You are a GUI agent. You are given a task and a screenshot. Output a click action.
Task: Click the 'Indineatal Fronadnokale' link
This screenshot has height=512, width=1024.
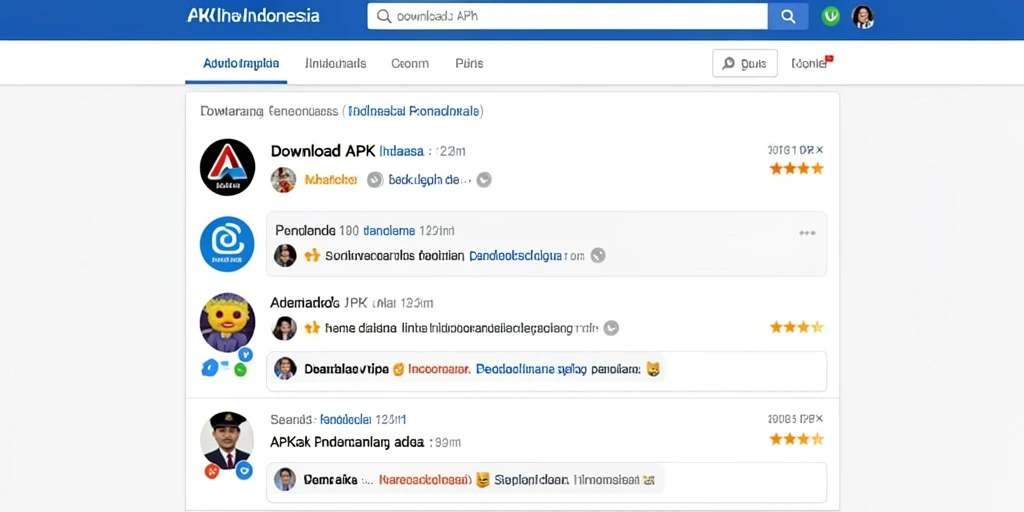pos(414,112)
